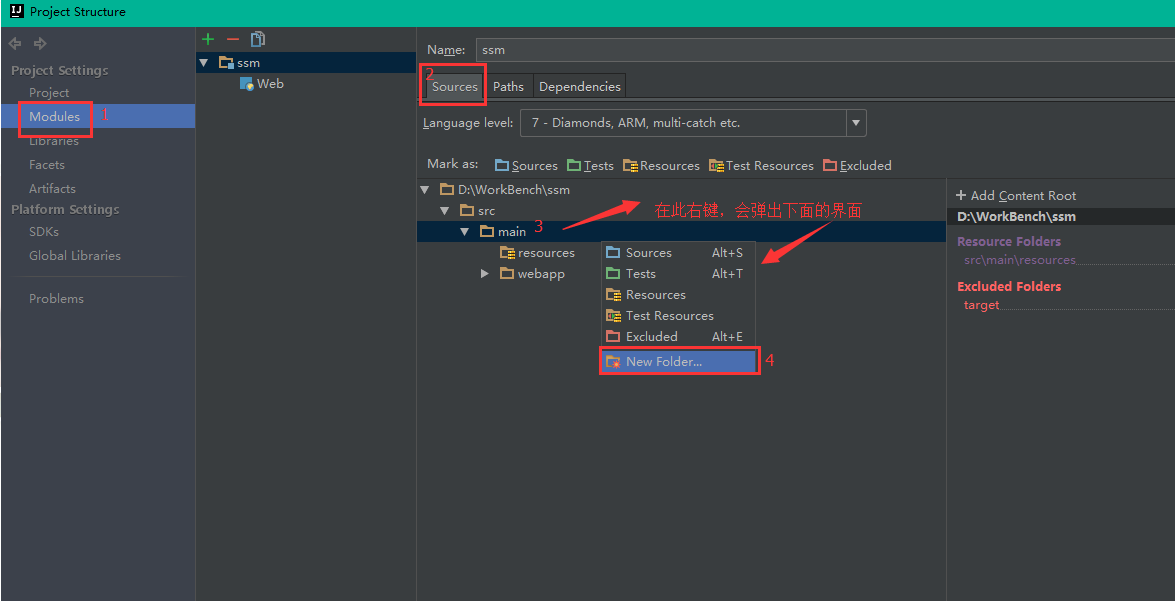Click the forward navigation arrow
1175x601 pixels.
tap(40, 43)
